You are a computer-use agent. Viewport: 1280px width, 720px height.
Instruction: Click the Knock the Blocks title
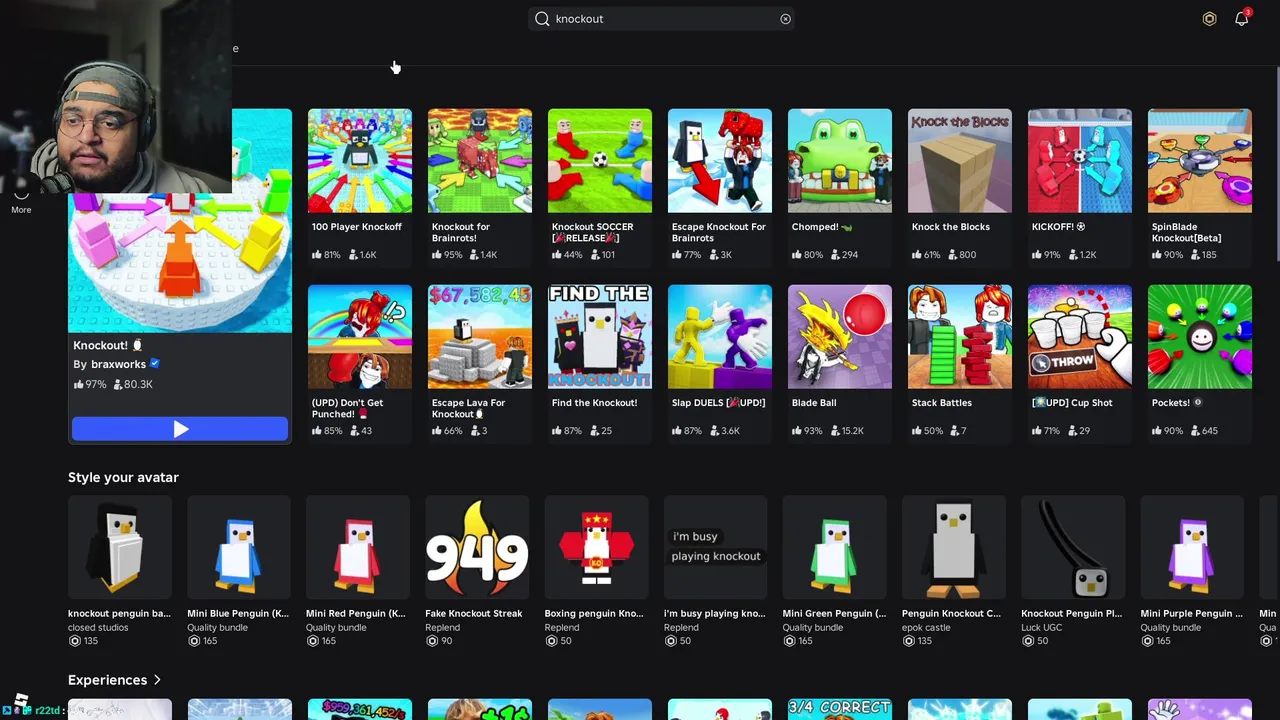(951, 227)
